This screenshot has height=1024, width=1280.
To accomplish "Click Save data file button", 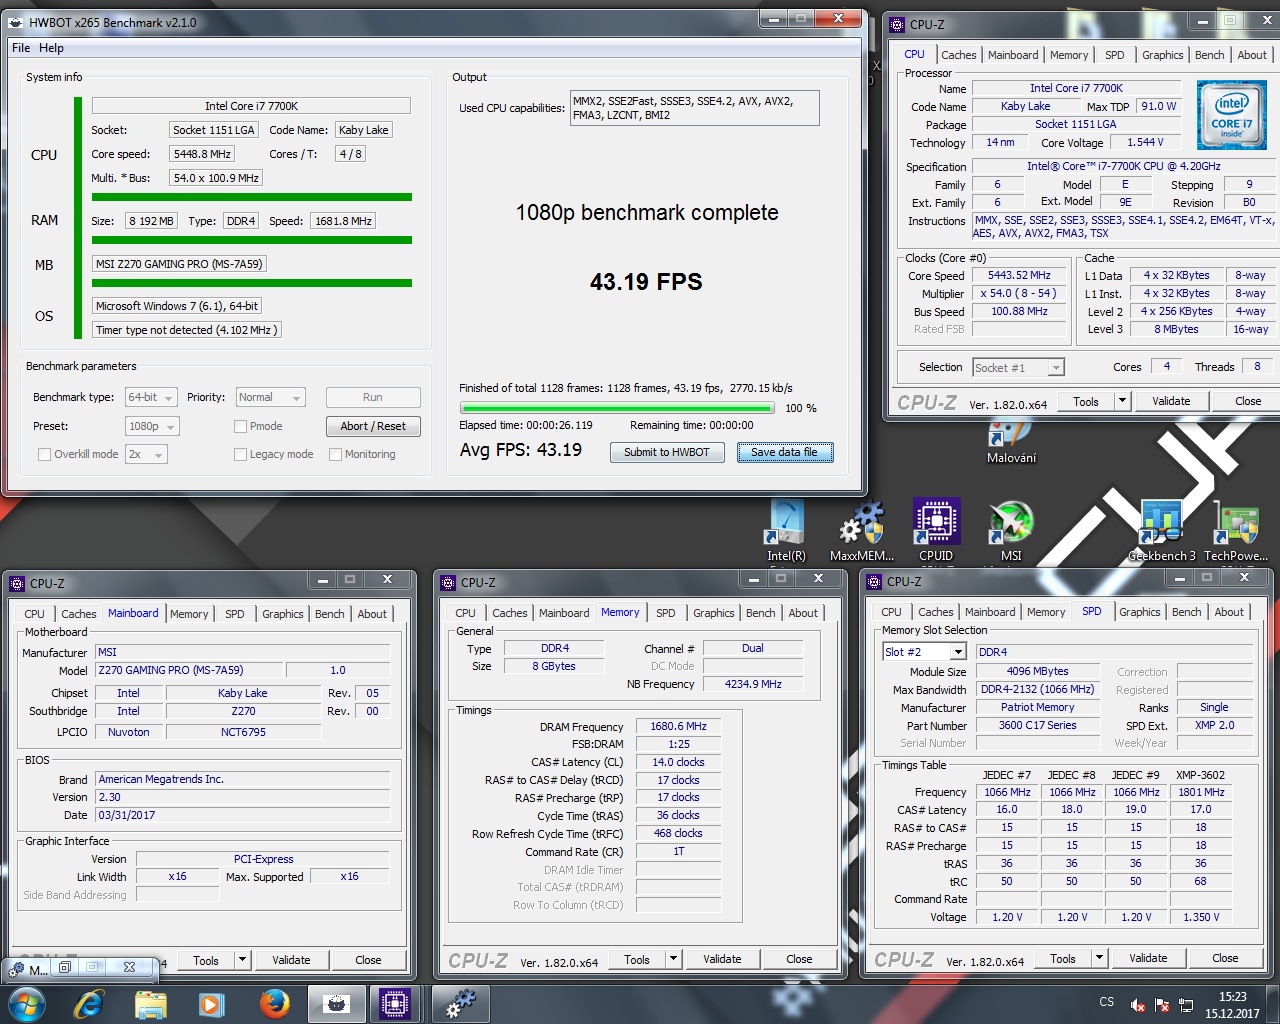I will click(x=785, y=452).
